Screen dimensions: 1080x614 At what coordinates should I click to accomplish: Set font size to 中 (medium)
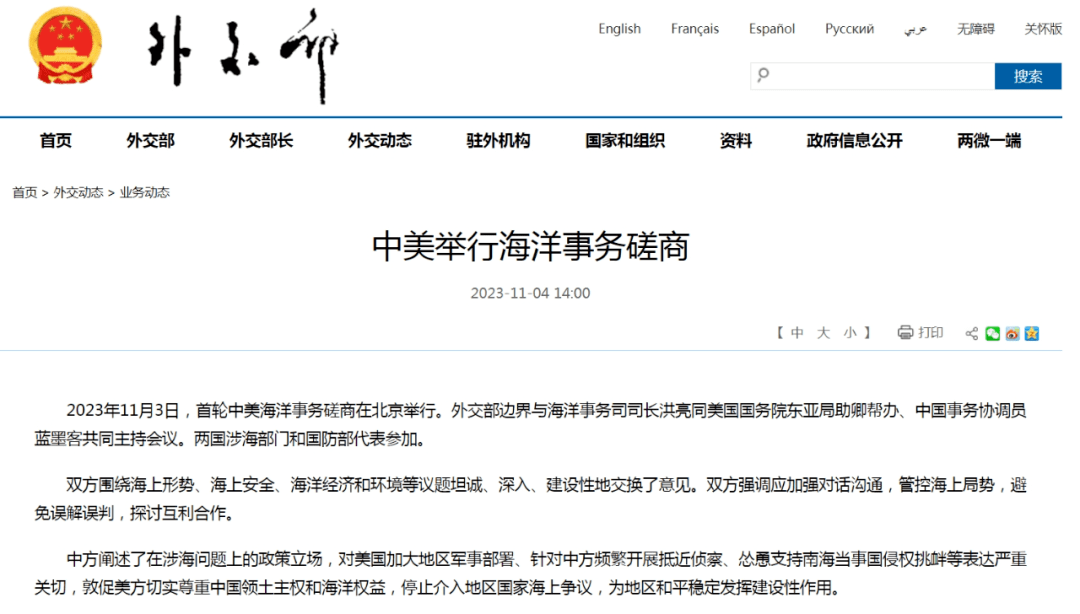coord(797,333)
